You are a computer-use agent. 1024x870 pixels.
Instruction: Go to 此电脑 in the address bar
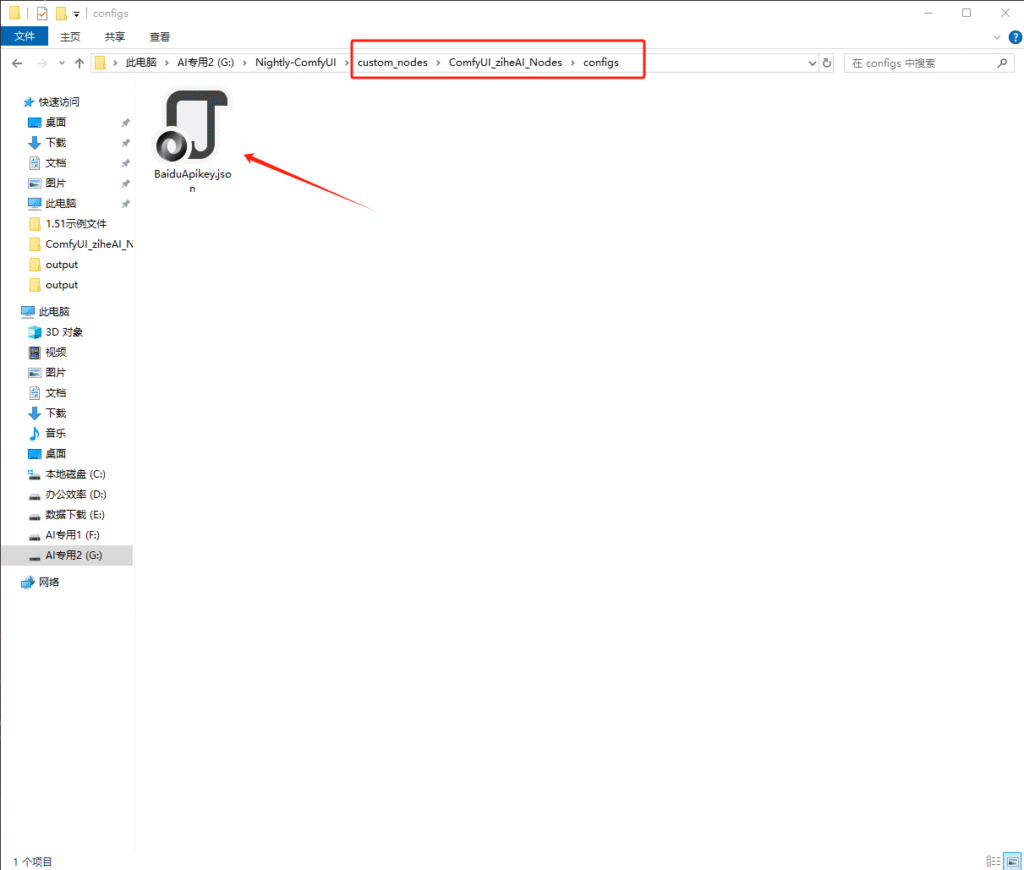pyautogui.click(x=141, y=63)
